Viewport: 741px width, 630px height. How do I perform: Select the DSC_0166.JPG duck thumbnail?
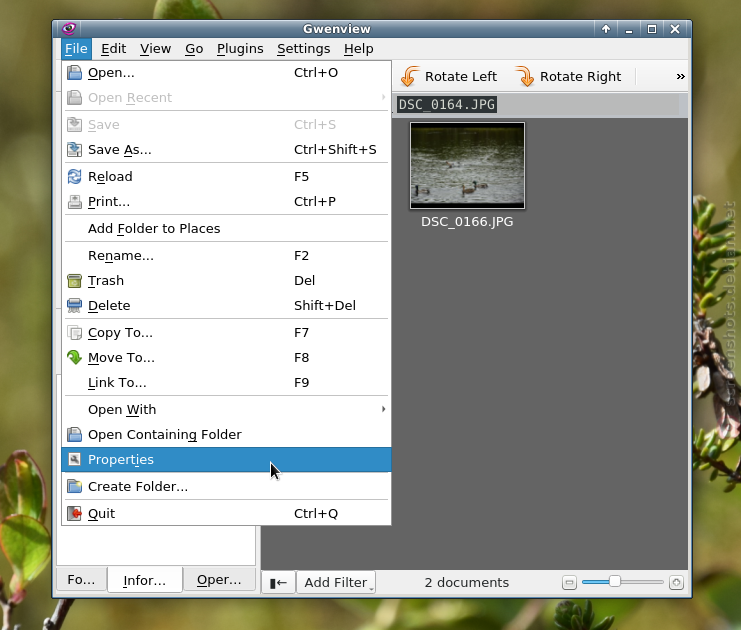pyautogui.click(x=467, y=165)
